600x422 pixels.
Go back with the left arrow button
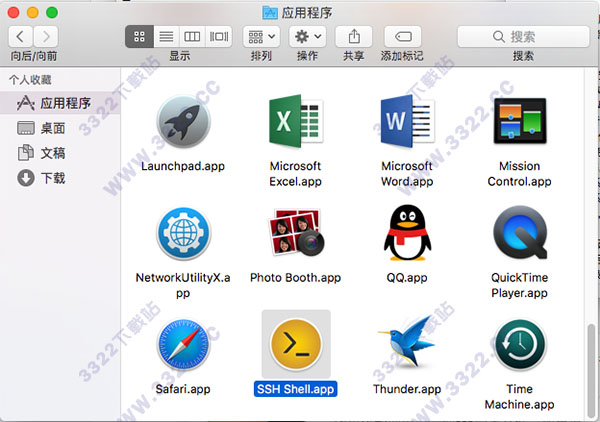[21, 37]
